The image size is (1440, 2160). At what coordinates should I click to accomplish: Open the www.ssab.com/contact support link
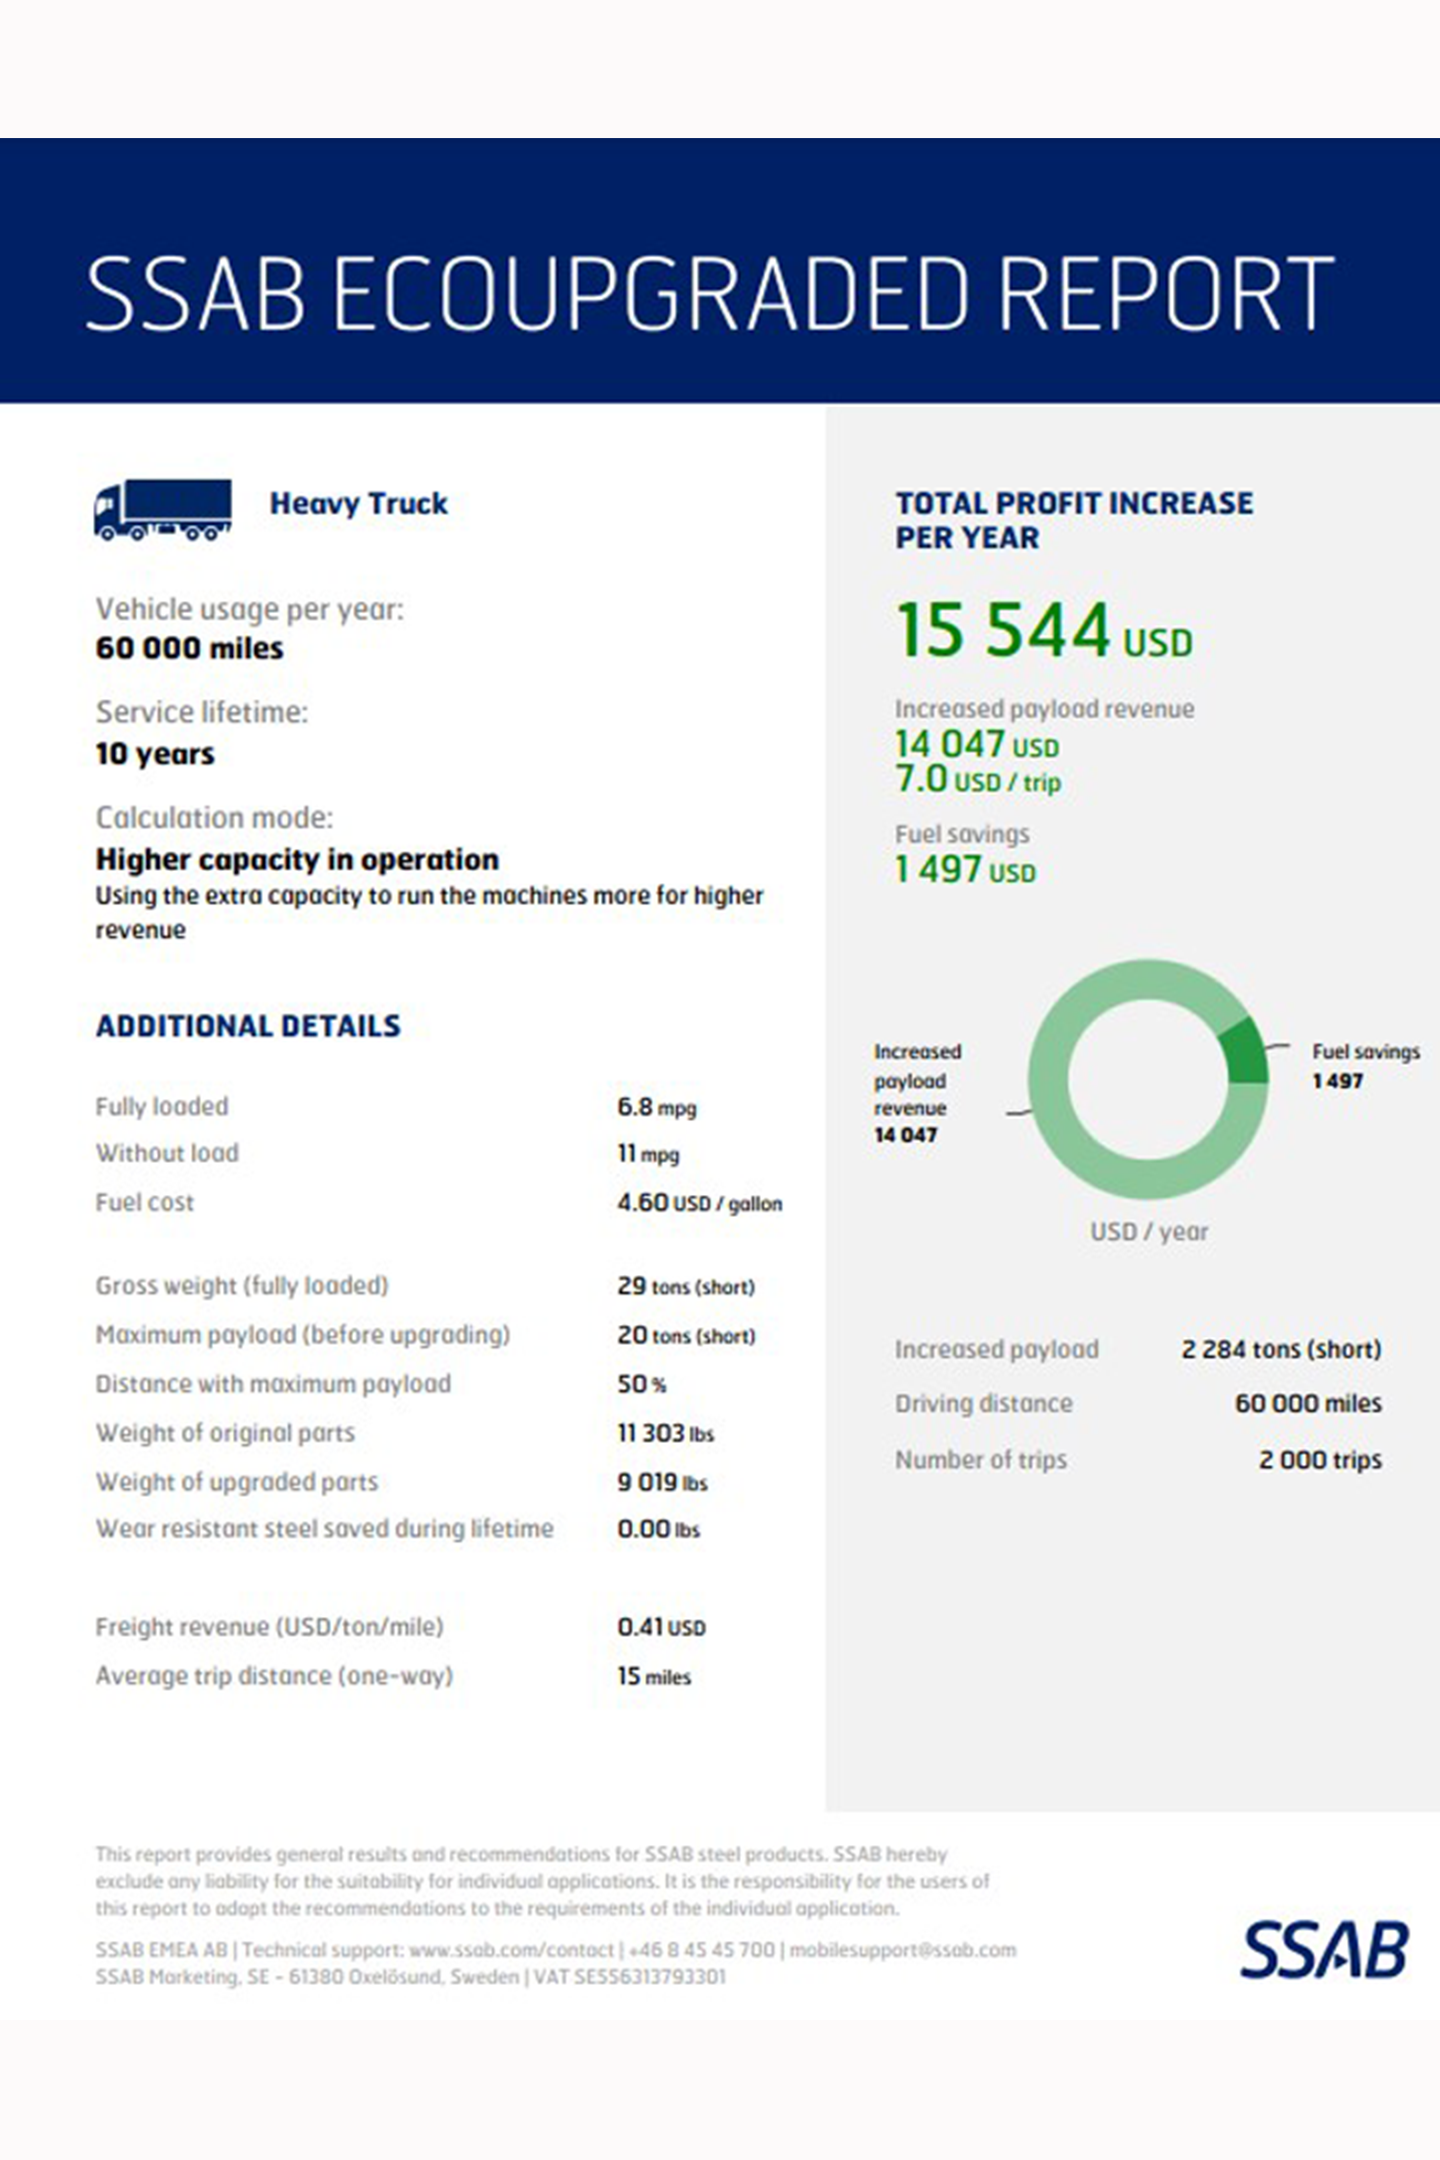(x=511, y=1950)
